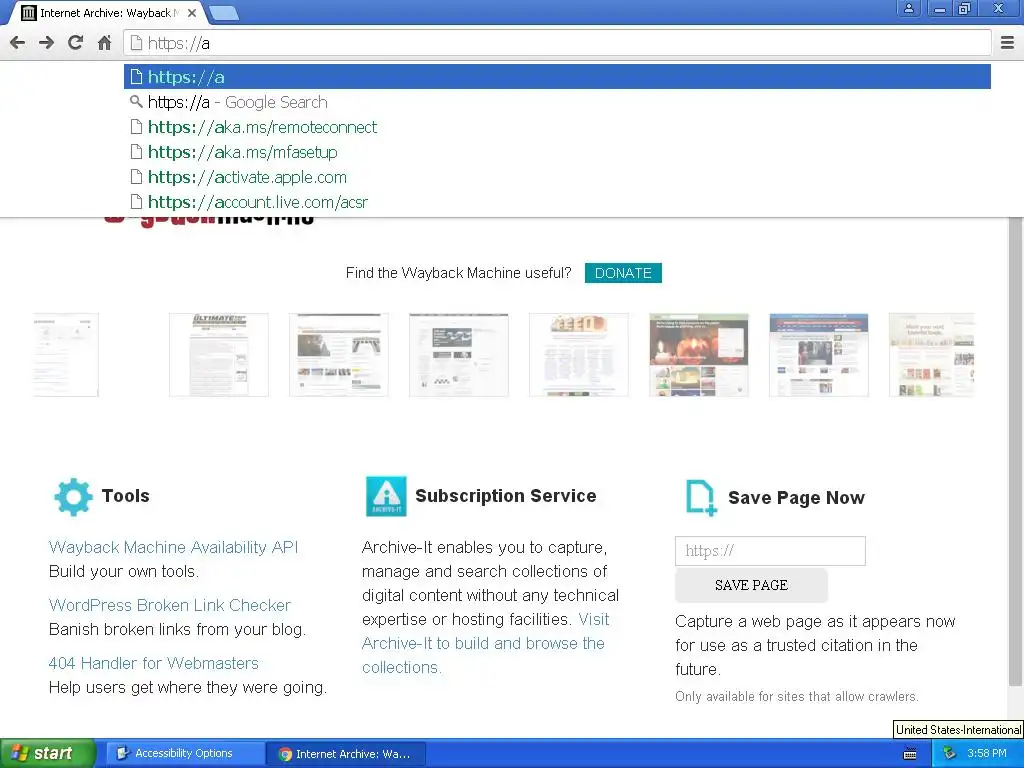Click the Archive-It subscription icon

click(386, 496)
